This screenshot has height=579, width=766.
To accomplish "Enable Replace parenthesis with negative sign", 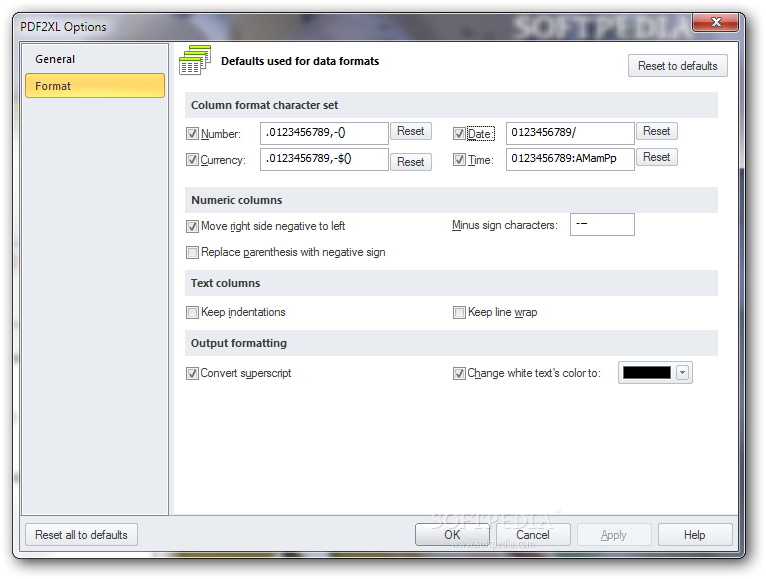I will [x=192, y=252].
